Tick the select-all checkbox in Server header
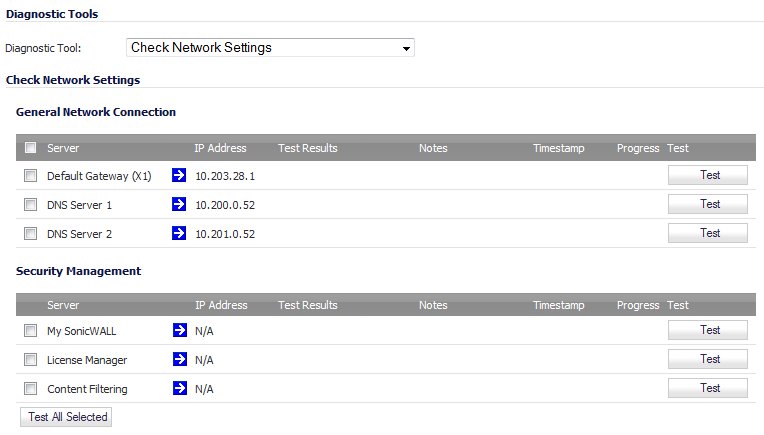Screen dimensions: 764x435 (x=30, y=147)
